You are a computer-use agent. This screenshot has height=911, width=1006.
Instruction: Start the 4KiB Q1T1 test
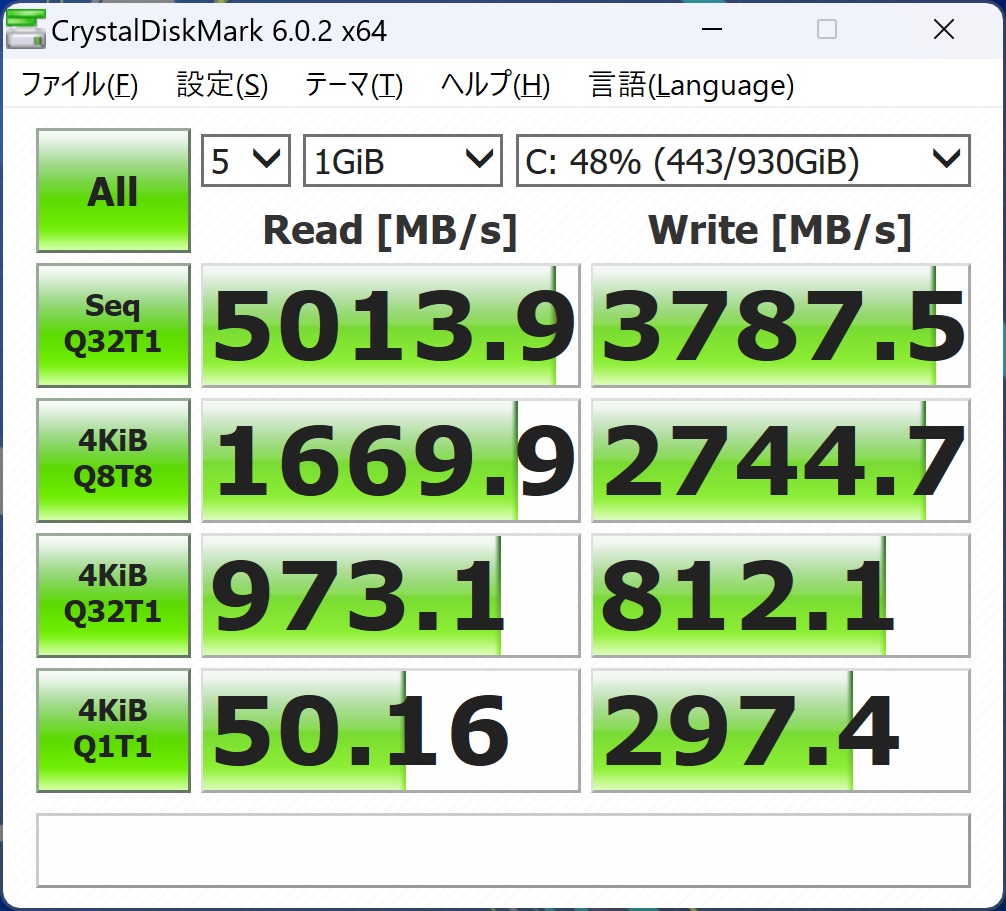tap(114, 730)
